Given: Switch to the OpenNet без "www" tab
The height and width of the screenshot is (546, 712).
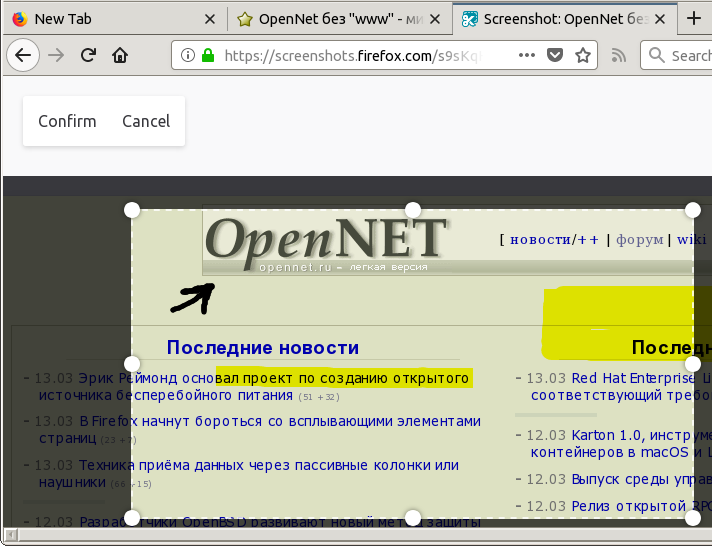Looking at the screenshot, I should (x=330, y=19).
